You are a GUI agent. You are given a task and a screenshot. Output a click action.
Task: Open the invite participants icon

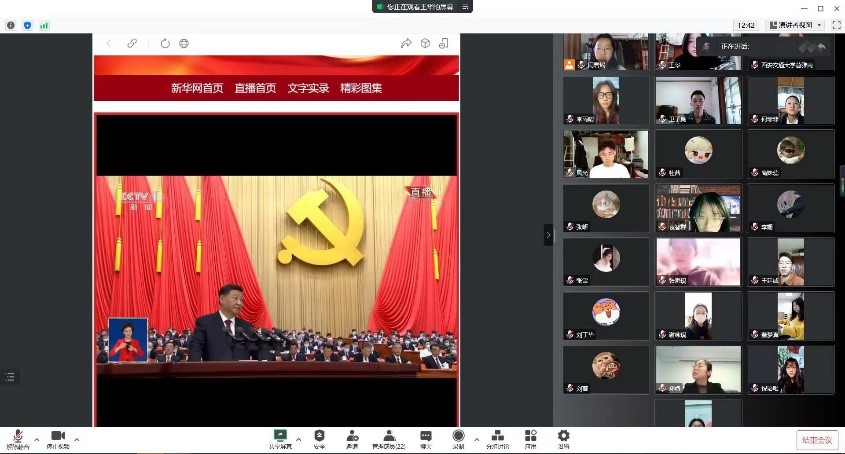pos(352,436)
